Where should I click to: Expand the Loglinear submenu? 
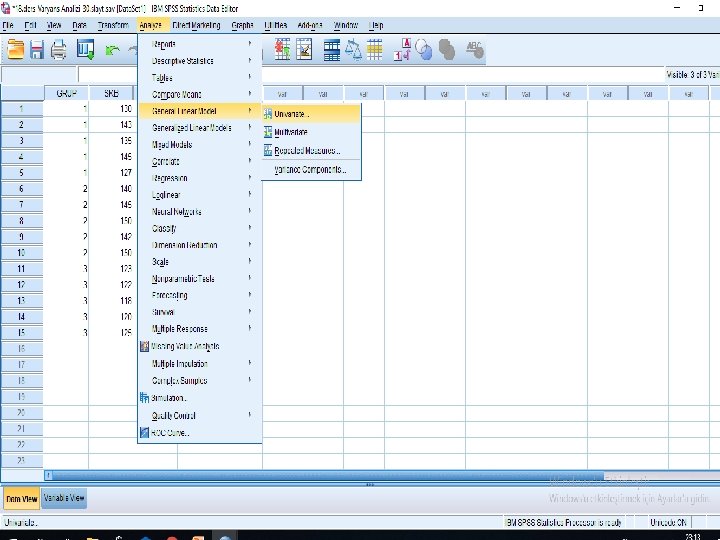click(x=200, y=195)
